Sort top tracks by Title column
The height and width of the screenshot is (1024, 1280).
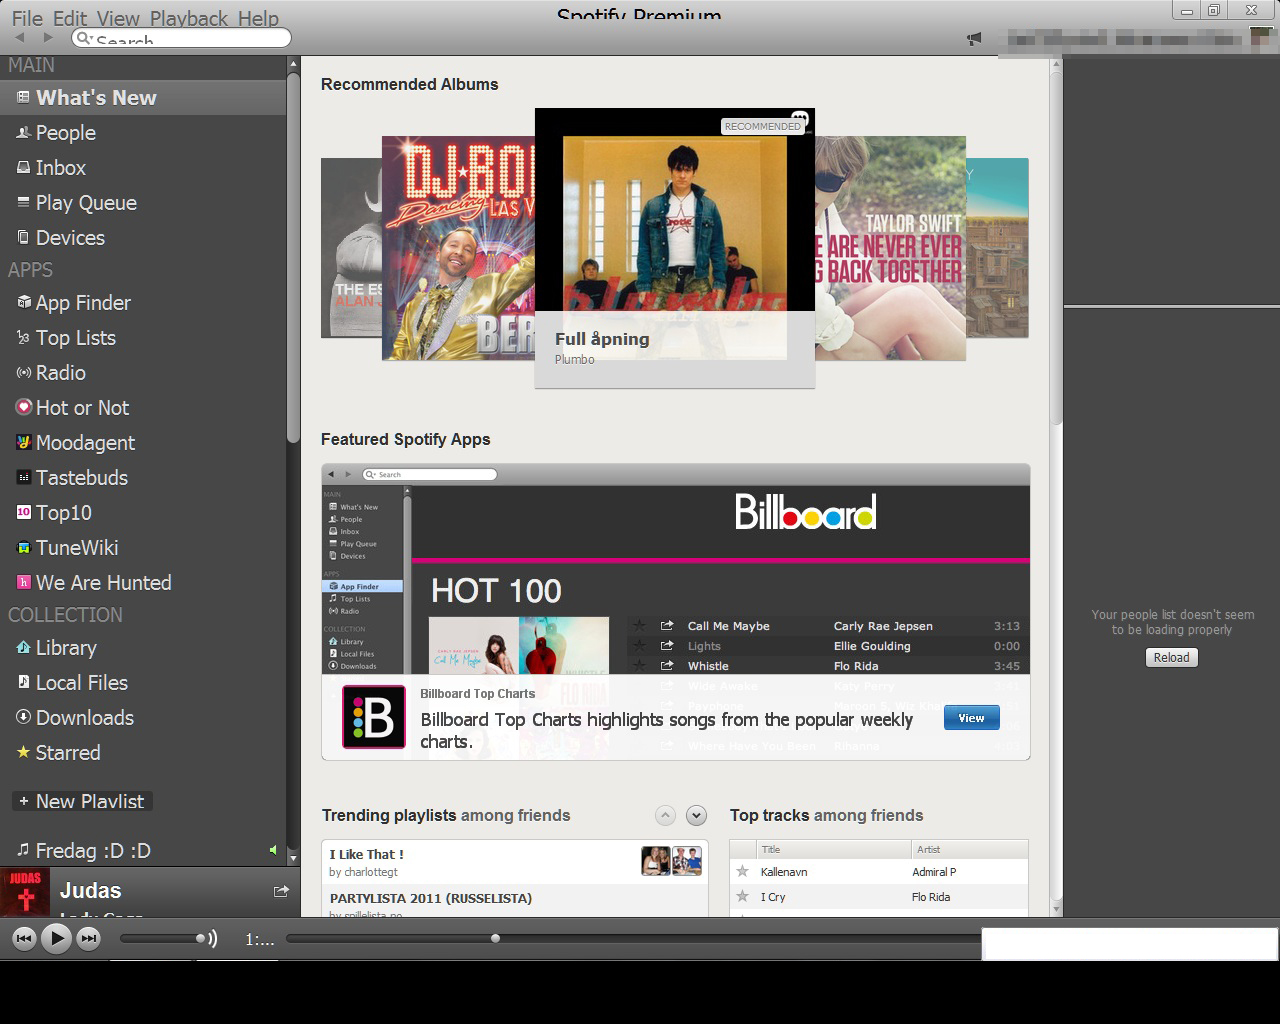click(834, 849)
